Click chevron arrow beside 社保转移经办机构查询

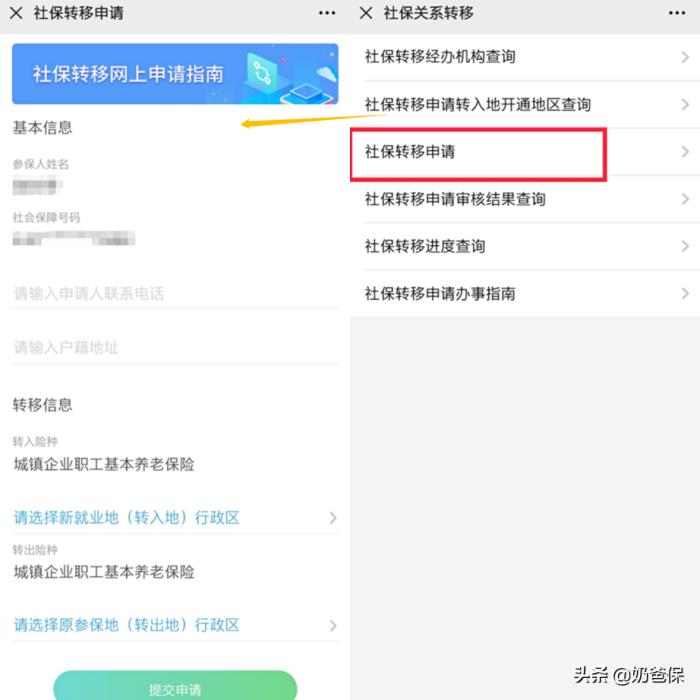pos(685,57)
